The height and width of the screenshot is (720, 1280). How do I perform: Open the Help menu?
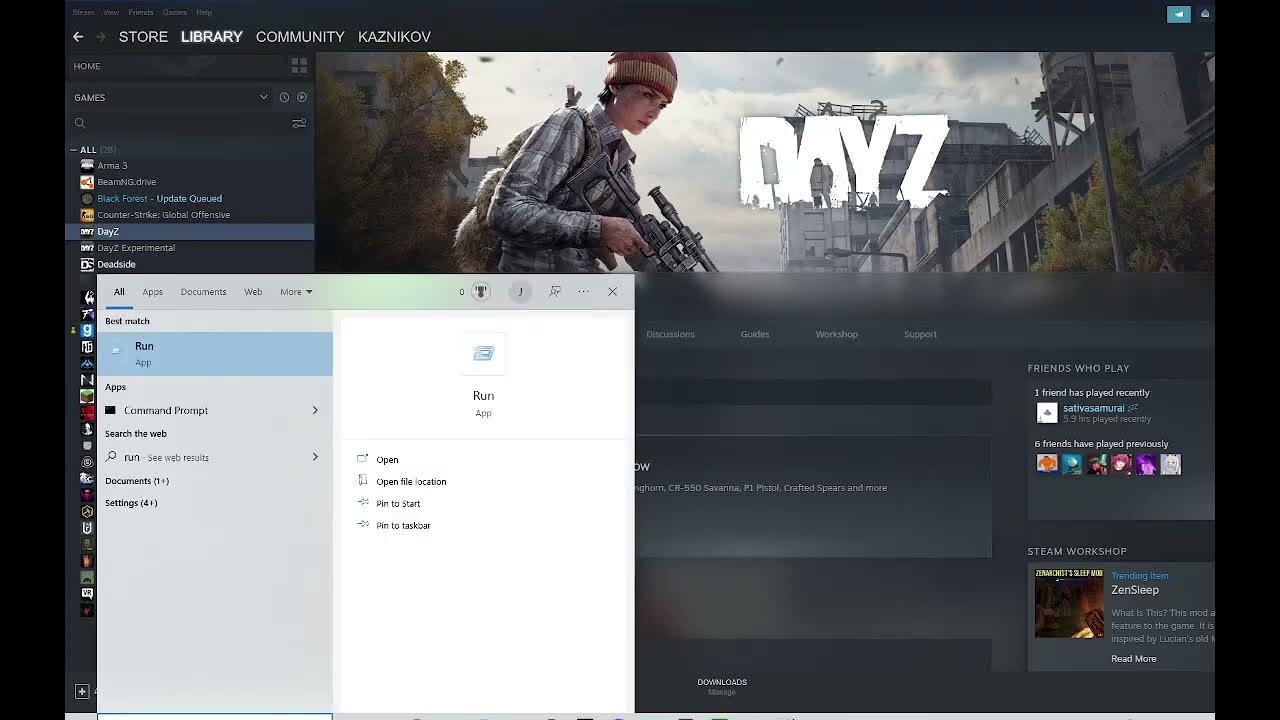coord(204,12)
